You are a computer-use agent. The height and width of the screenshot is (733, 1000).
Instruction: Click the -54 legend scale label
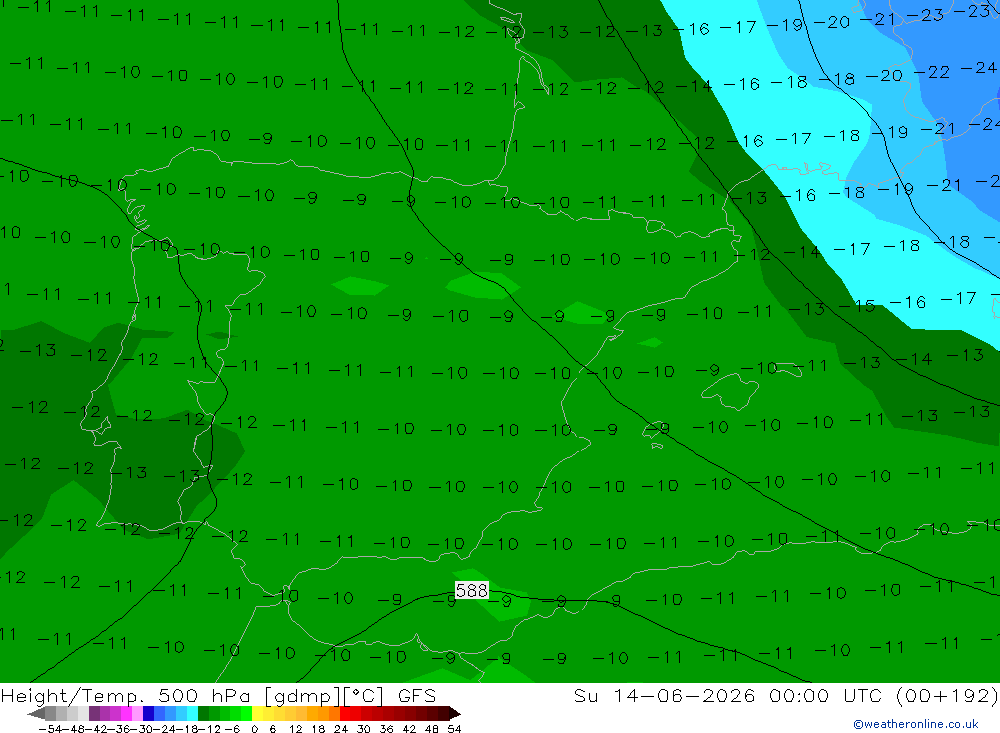point(50,729)
